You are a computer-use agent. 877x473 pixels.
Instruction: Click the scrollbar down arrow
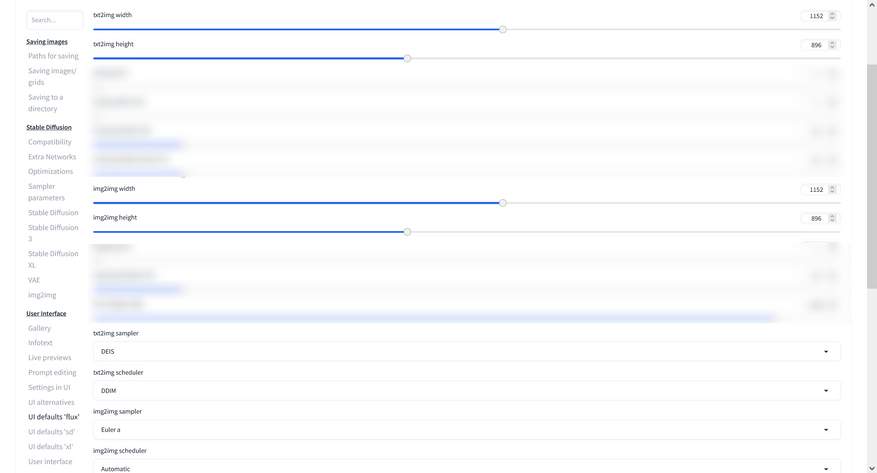coord(872,468)
